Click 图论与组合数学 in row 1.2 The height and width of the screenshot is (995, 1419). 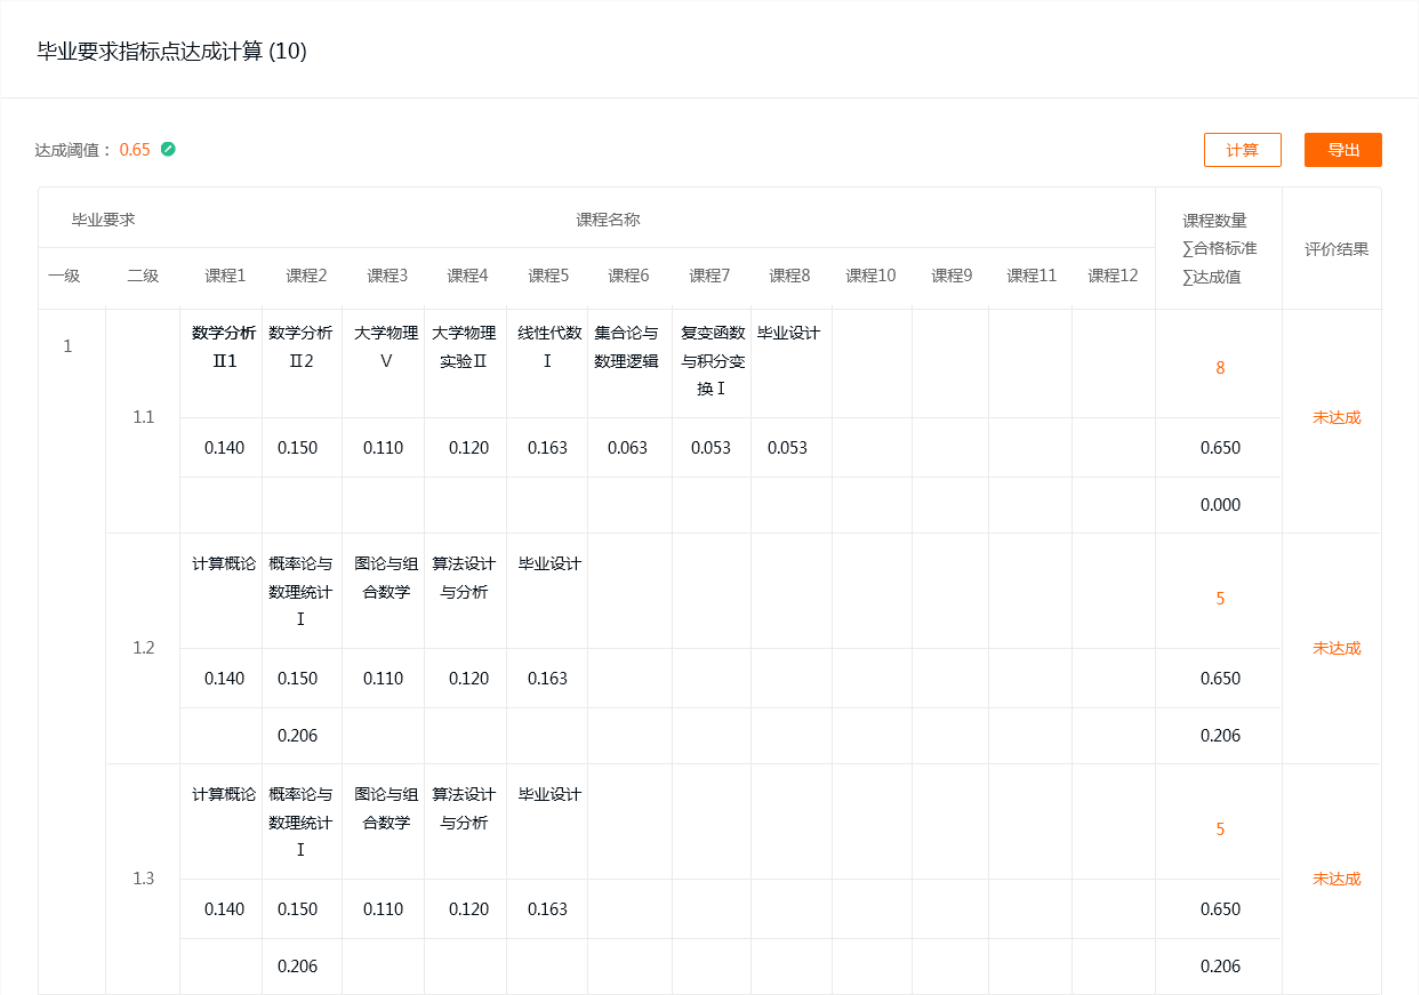[386, 578]
